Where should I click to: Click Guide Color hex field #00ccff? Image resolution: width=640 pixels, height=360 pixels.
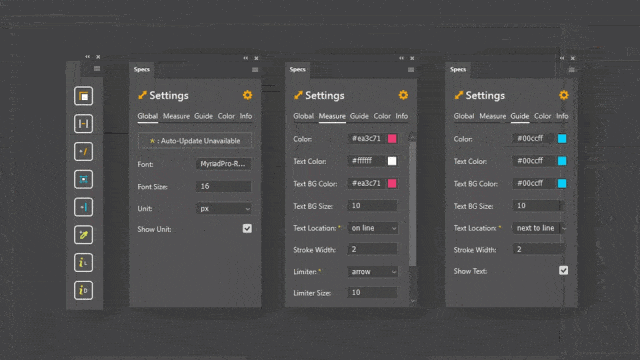click(x=534, y=138)
